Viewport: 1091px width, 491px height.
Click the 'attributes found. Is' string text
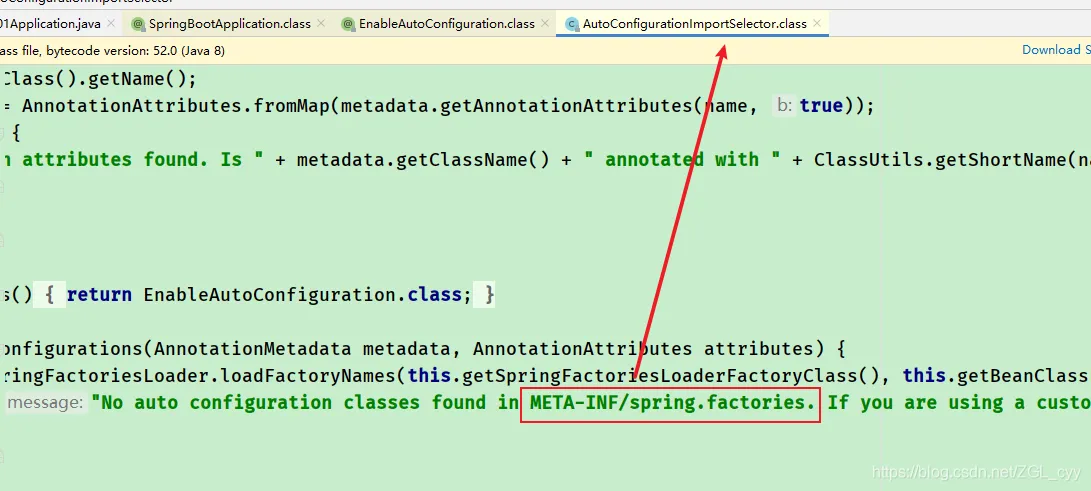[132, 160]
